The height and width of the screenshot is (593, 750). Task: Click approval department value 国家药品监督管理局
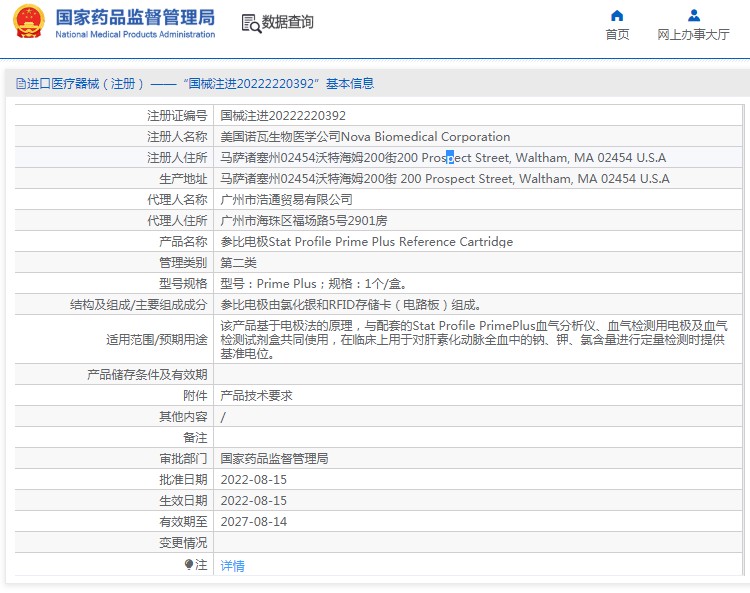pos(274,459)
